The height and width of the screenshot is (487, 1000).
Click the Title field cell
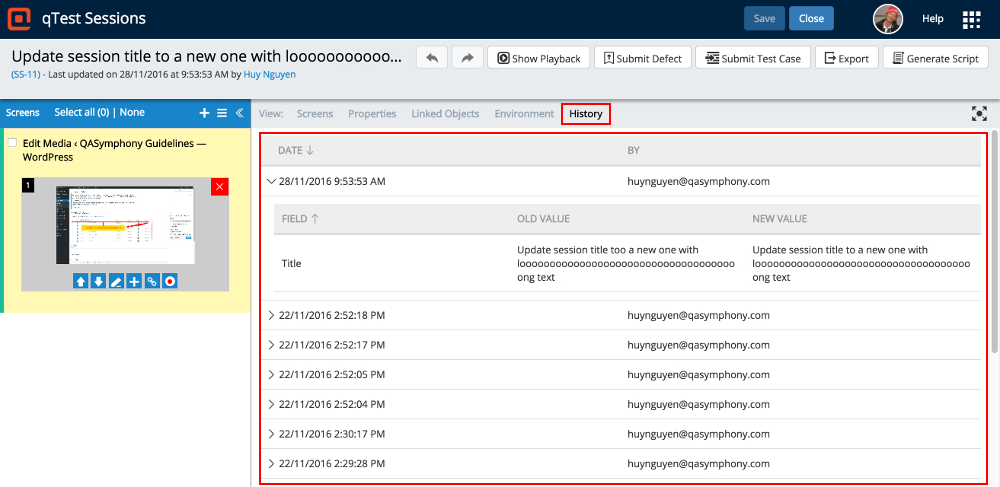click(x=291, y=263)
